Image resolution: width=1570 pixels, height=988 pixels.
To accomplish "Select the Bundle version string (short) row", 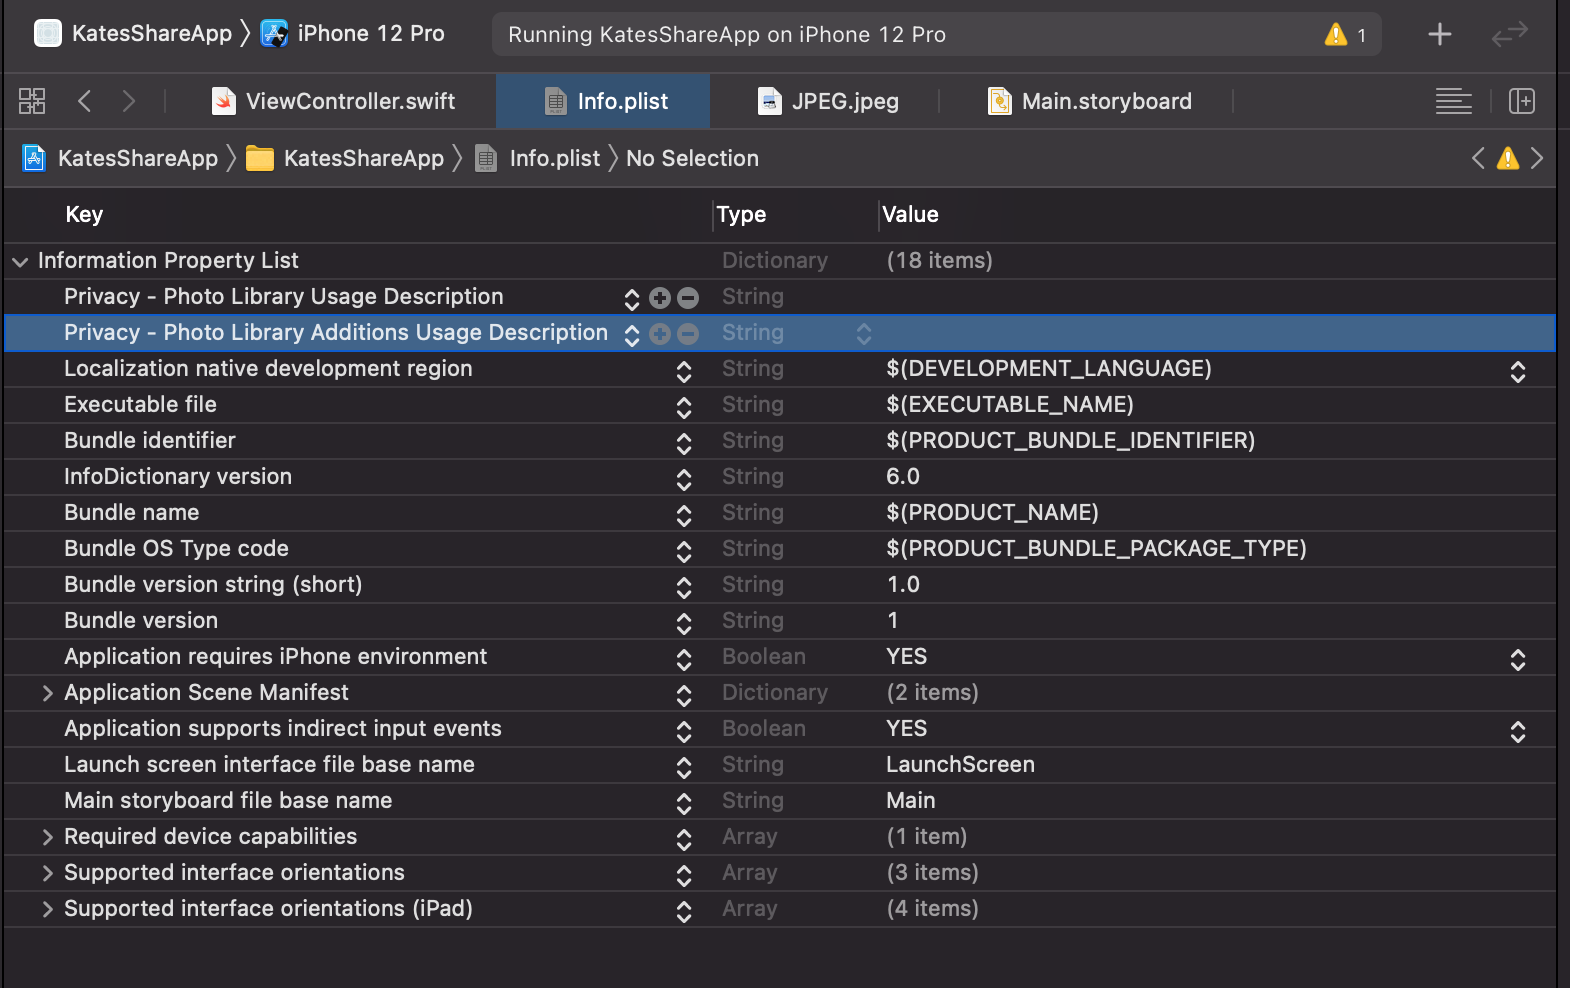I will pyautogui.click(x=780, y=585).
